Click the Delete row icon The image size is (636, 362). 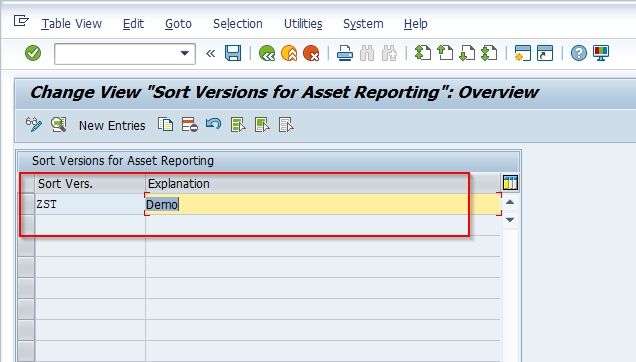[189, 125]
